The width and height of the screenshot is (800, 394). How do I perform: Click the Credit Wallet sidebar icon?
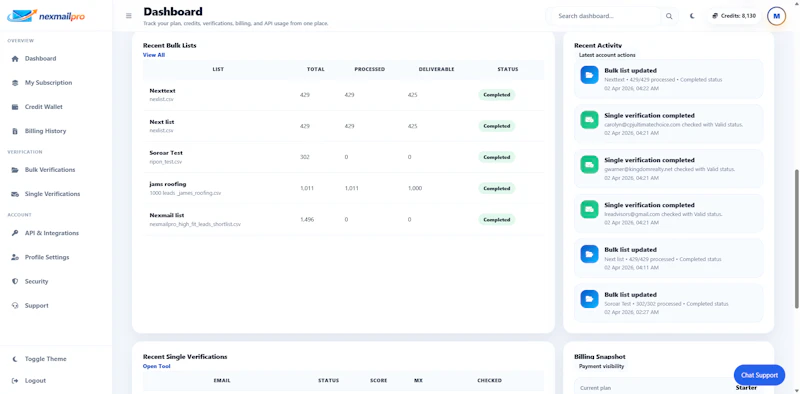click(x=15, y=107)
